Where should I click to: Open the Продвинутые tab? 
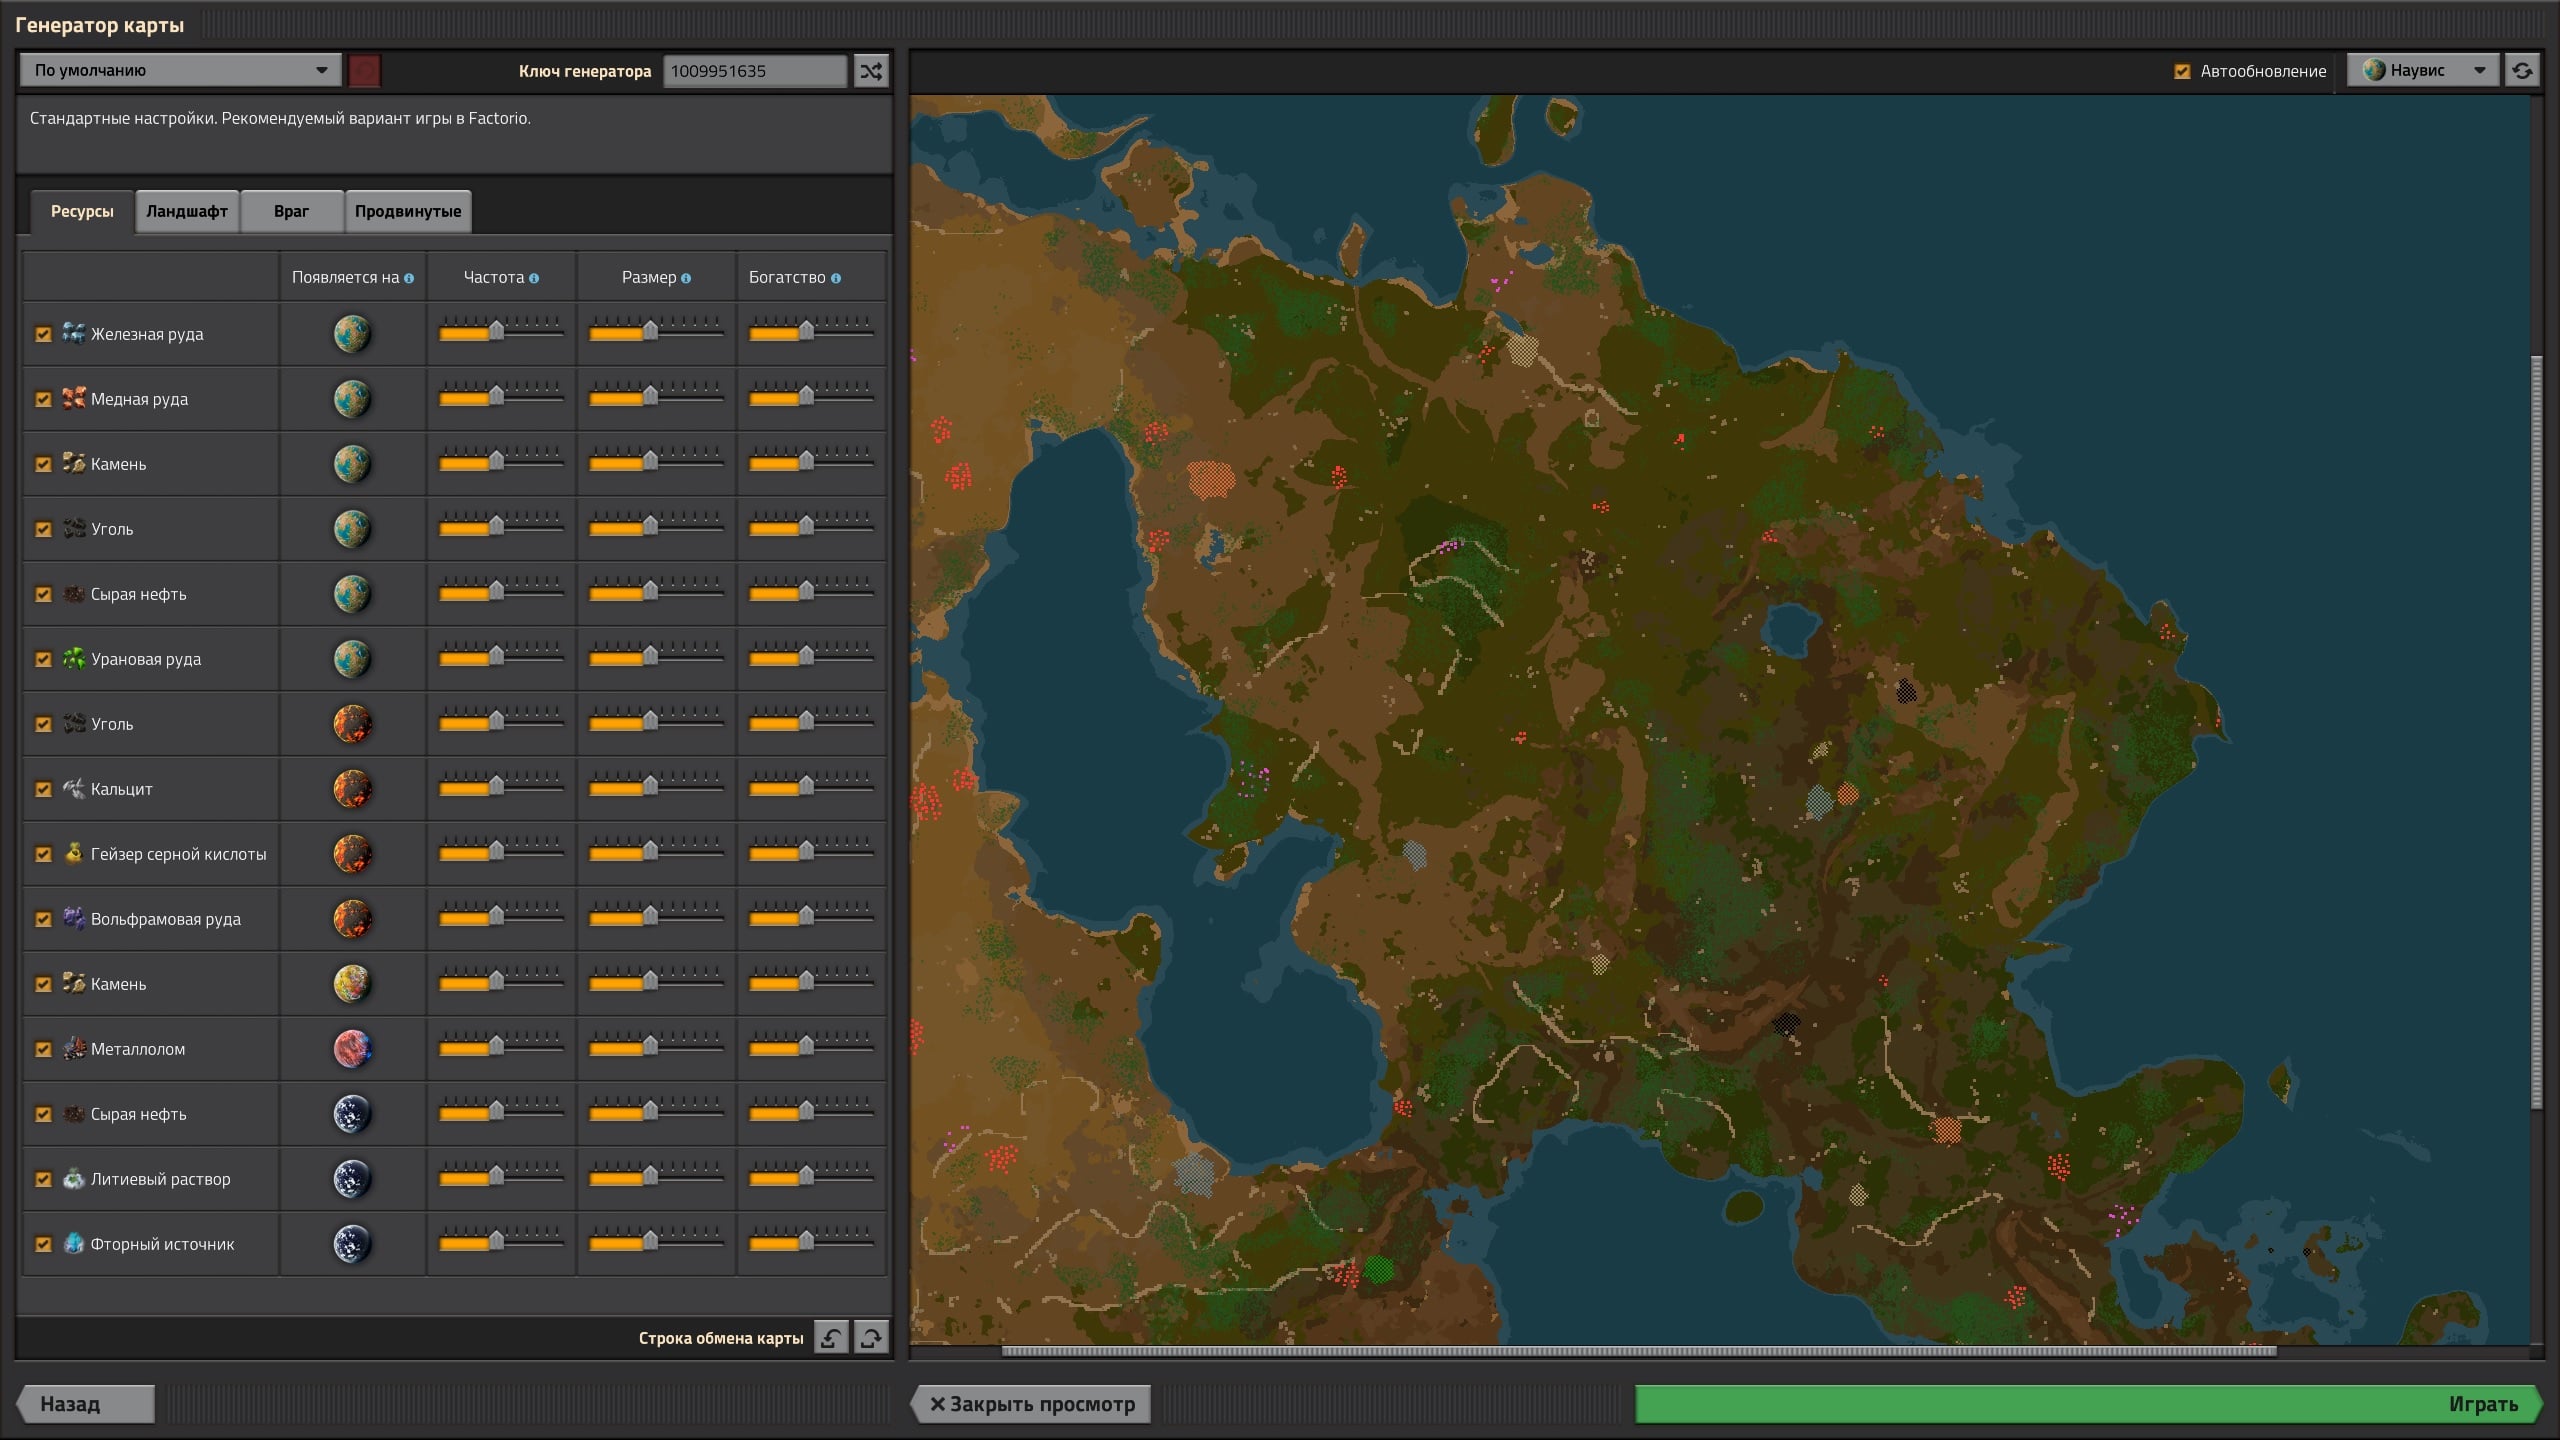[x=408, y=211]
